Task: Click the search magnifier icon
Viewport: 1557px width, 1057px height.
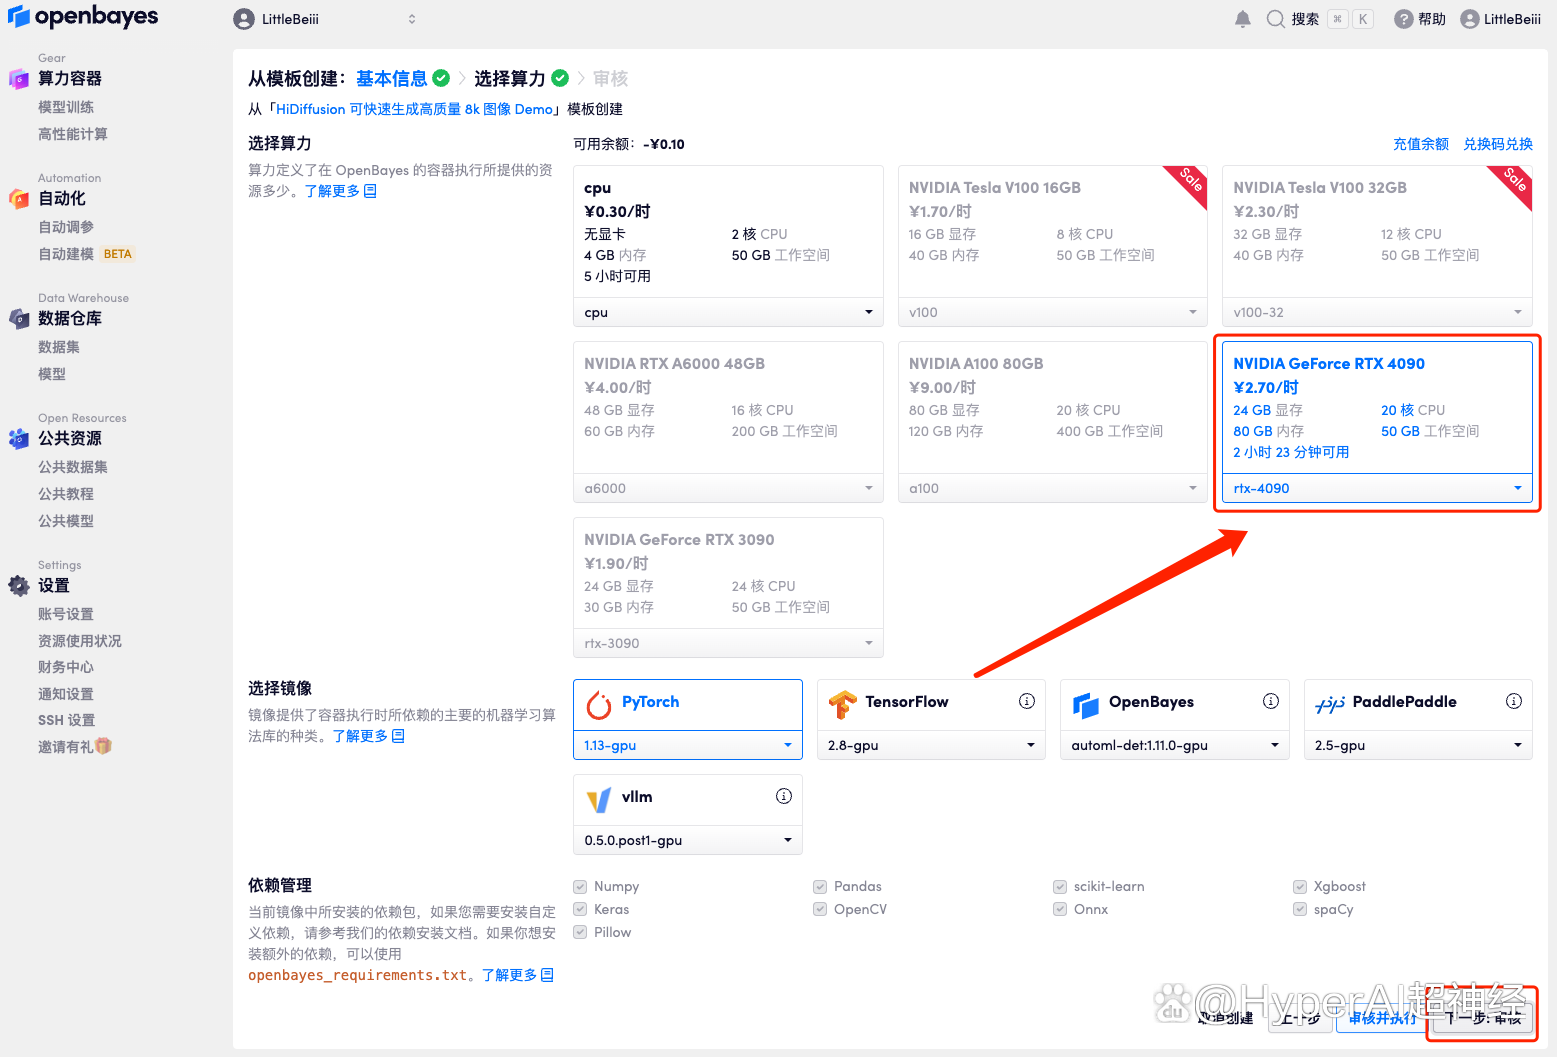Action: coord(1275,19)
